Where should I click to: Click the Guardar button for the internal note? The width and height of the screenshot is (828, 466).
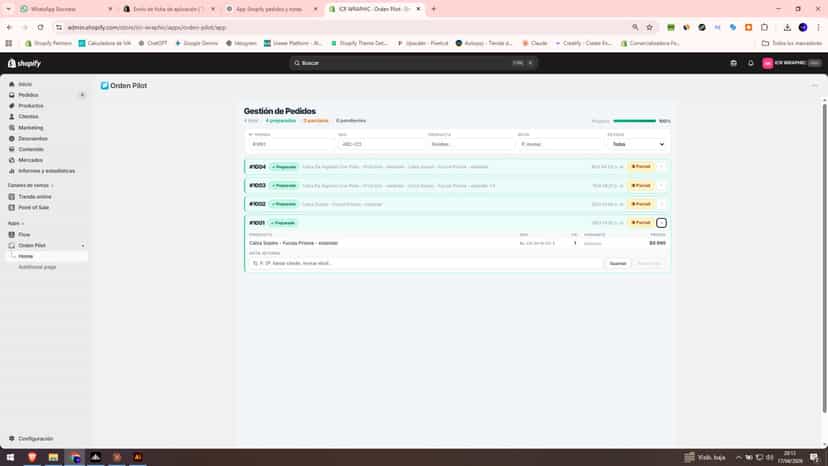[x=617, y=264]
